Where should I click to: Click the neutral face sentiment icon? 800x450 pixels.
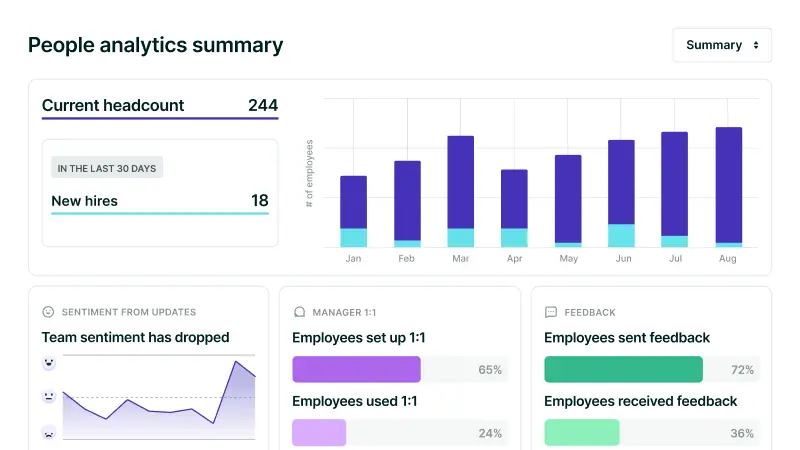coord(48,397)
